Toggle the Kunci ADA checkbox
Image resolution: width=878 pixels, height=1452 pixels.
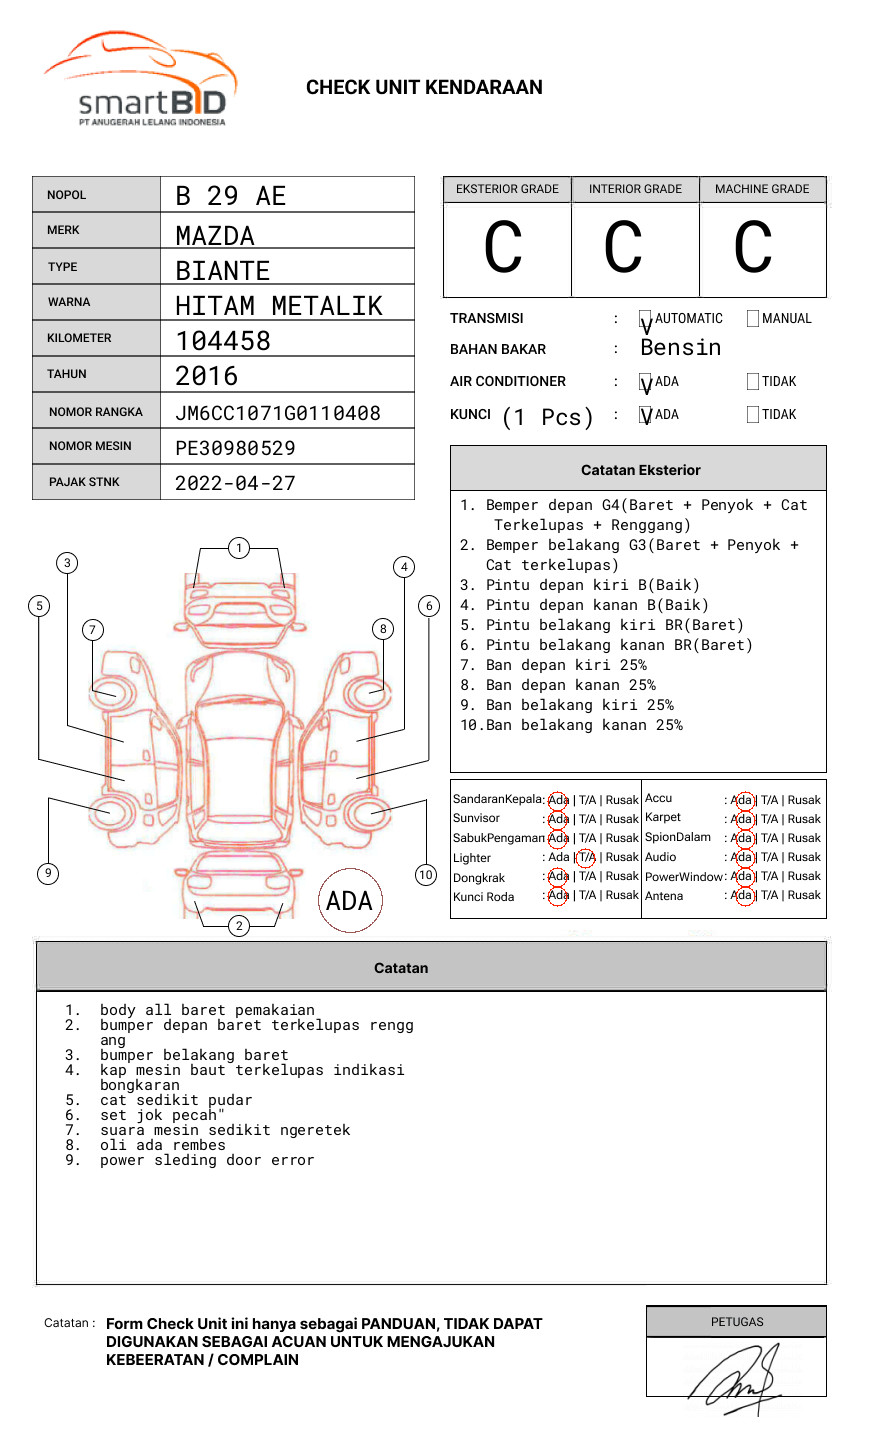tap(645, 415)
